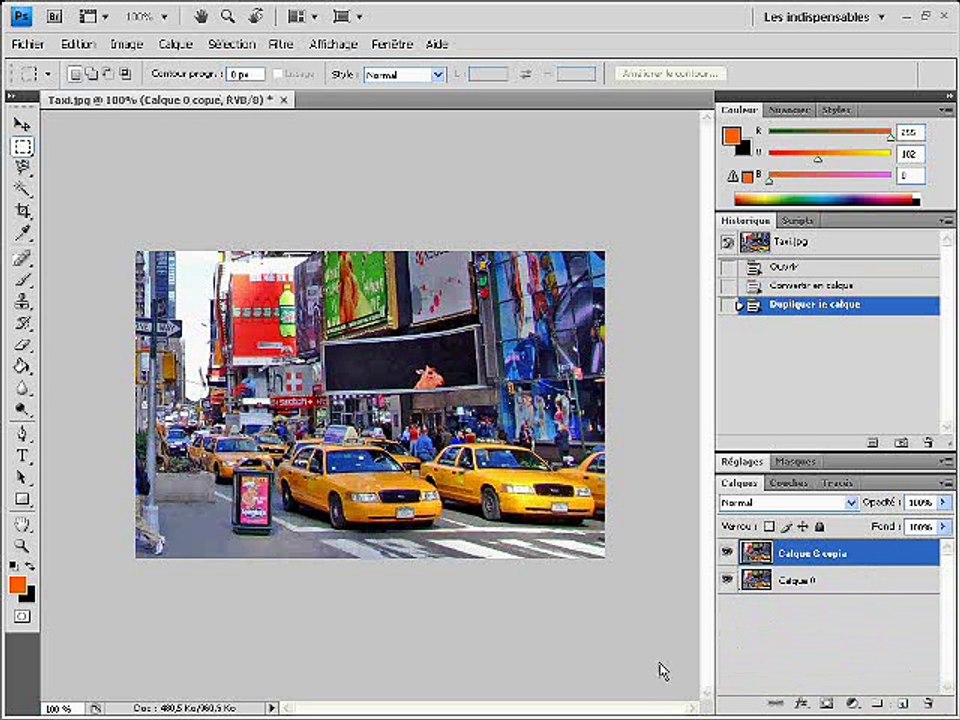Select the Eyedropper tool

click(23, 232)
